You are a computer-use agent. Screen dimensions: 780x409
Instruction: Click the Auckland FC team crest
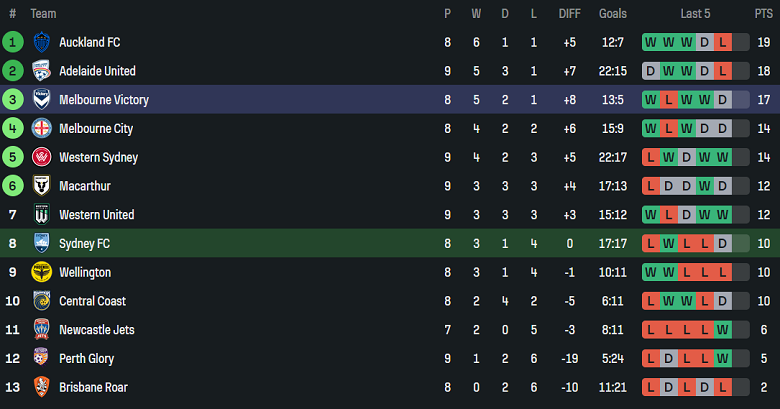41,42
